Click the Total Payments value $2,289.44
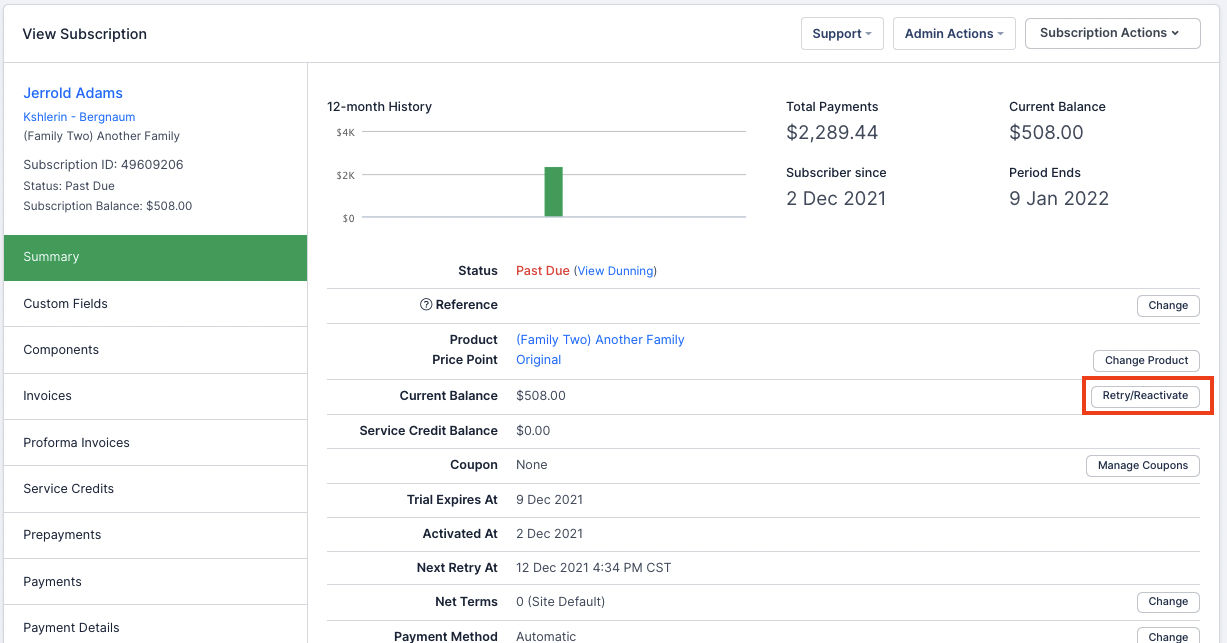This screenshot has width=1227, height=643. point(832,133)
